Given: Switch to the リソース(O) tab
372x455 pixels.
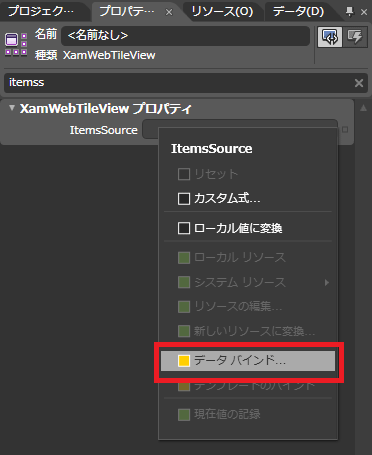Looking at the screenshot, I should pos(222,12).
